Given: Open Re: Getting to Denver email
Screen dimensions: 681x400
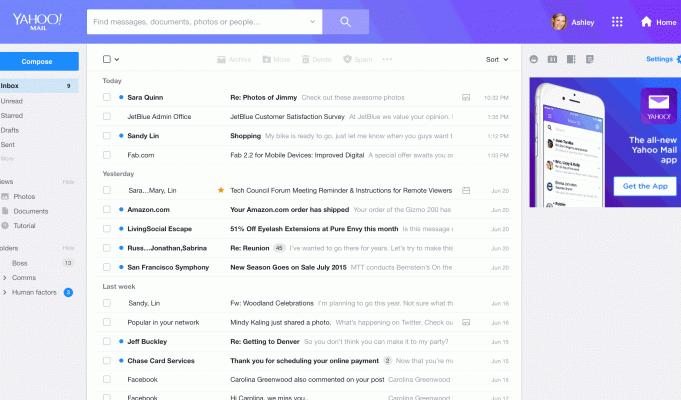Looking at the screenshot, I should coord(305,341).
